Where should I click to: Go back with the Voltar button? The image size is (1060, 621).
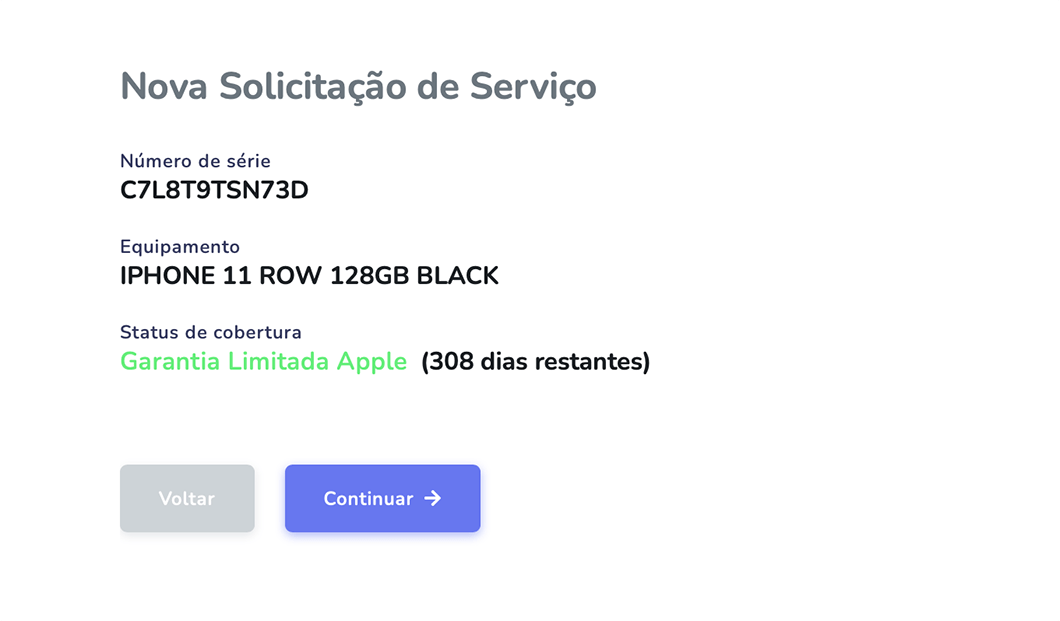coord(187,498)
